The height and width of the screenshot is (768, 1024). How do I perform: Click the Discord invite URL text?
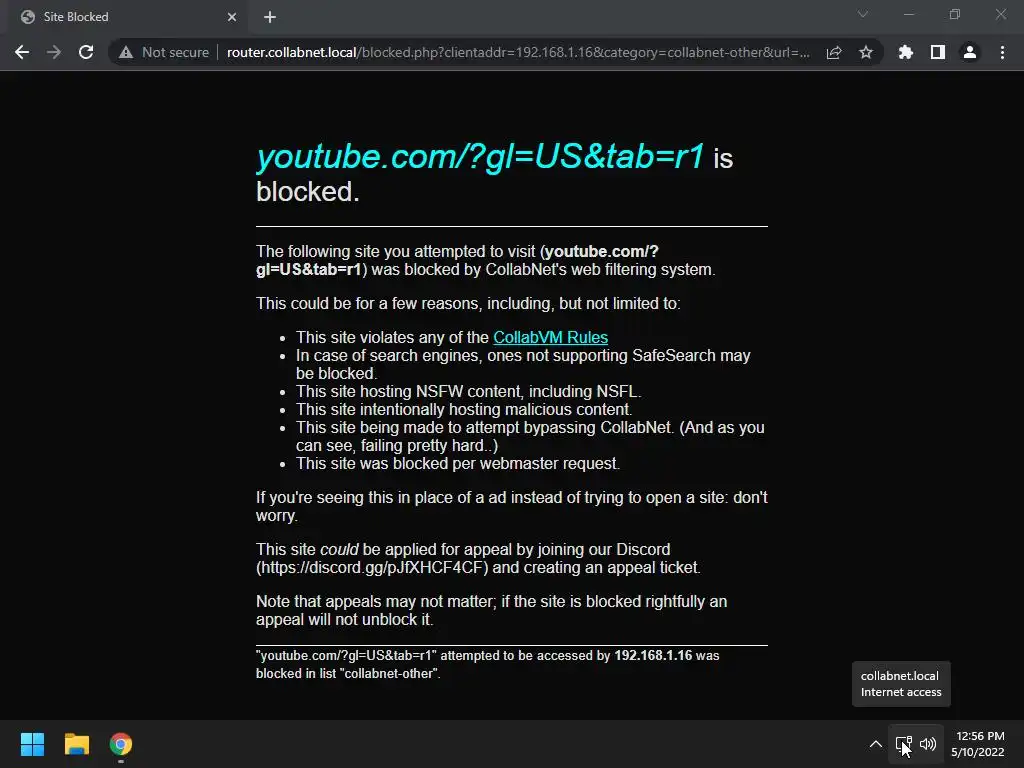click(x=372, y=568)
